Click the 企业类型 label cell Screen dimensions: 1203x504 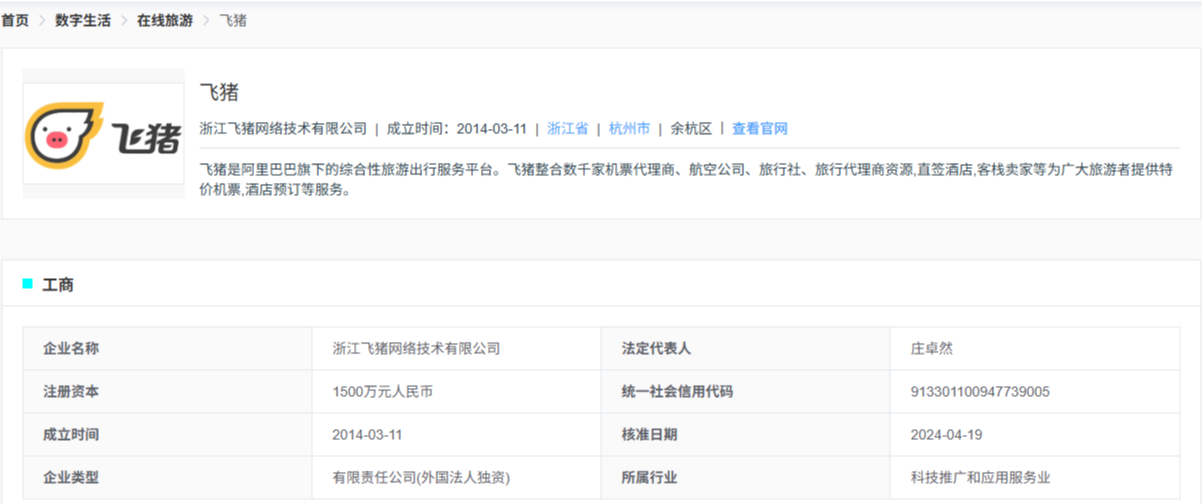(168, 478)
